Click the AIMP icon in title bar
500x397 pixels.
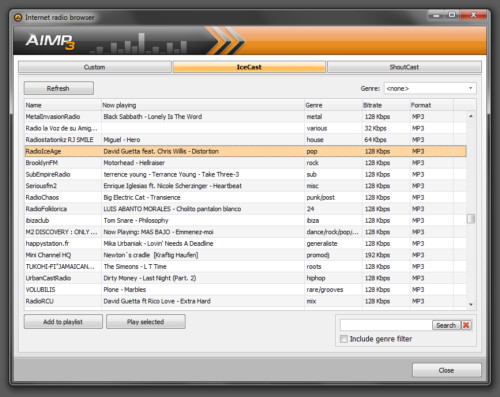18,17
